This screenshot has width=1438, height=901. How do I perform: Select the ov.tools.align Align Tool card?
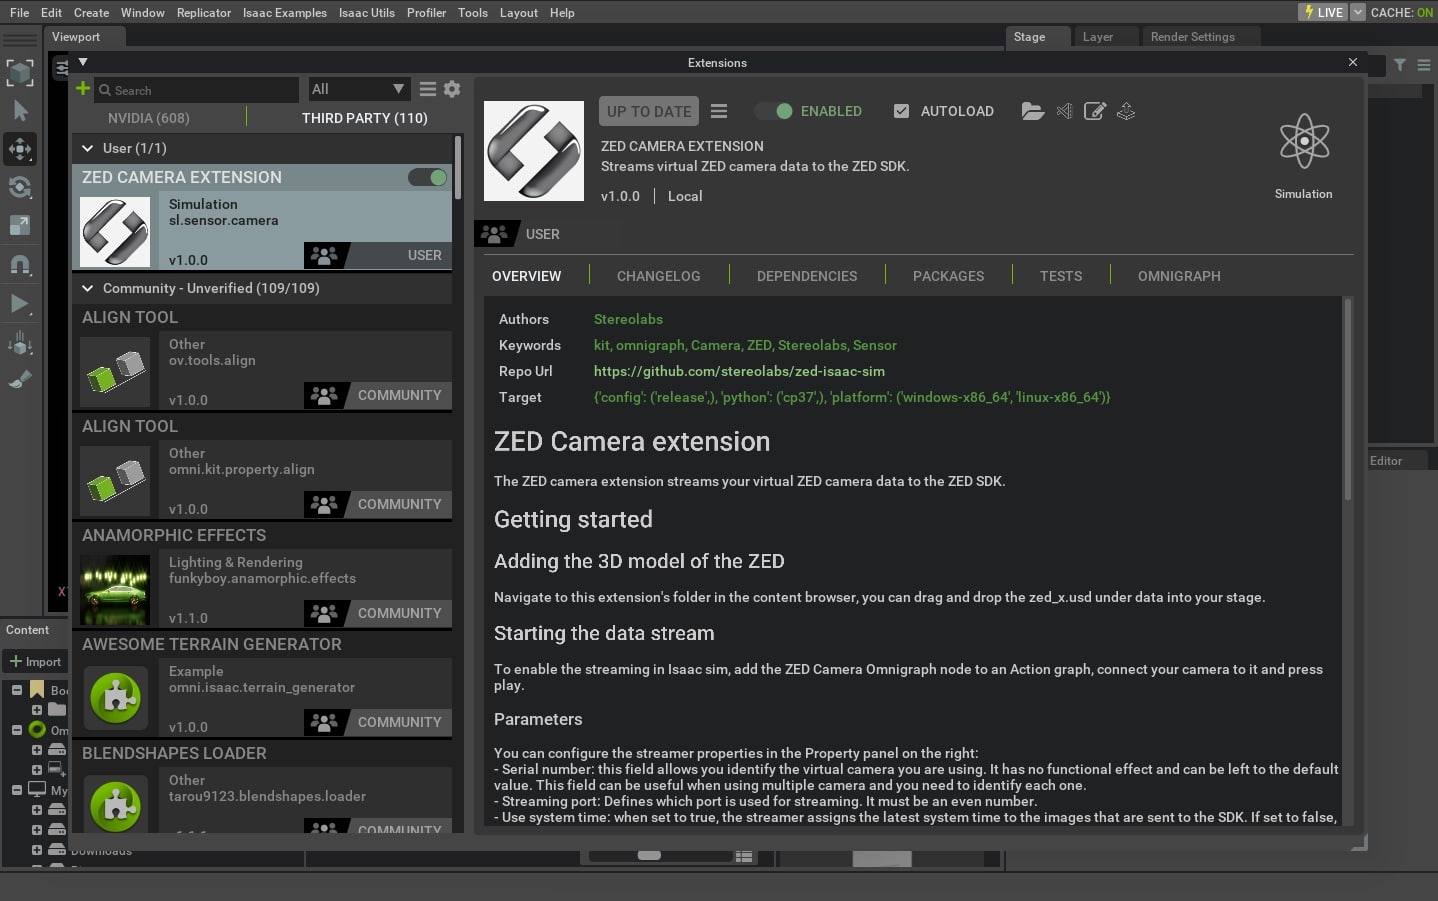[x=263, y=358]
